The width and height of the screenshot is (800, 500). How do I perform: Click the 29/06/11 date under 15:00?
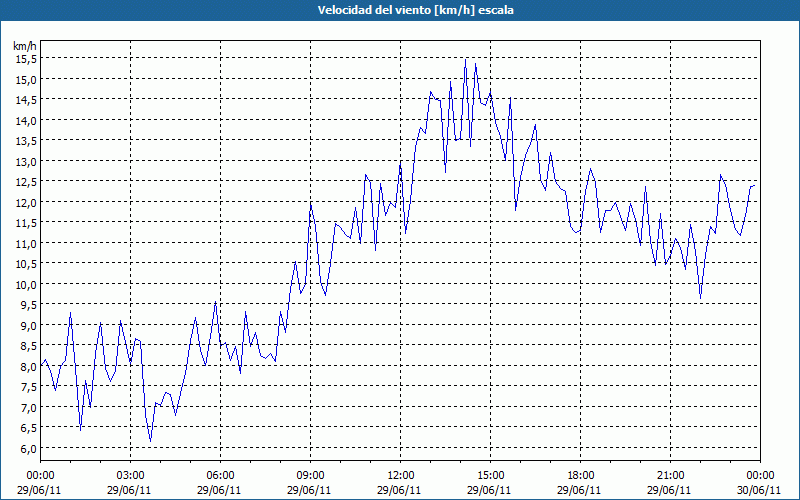pyautogui.click(x=489, y=490)
